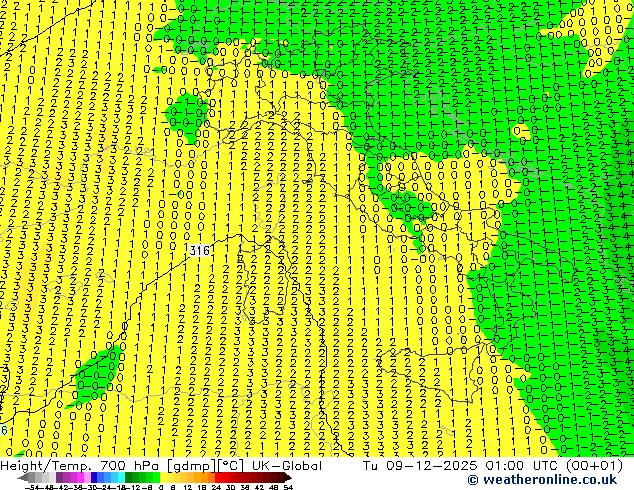Click the (00+01) forecast offset text
634x490 pixels.
point(594,466)
